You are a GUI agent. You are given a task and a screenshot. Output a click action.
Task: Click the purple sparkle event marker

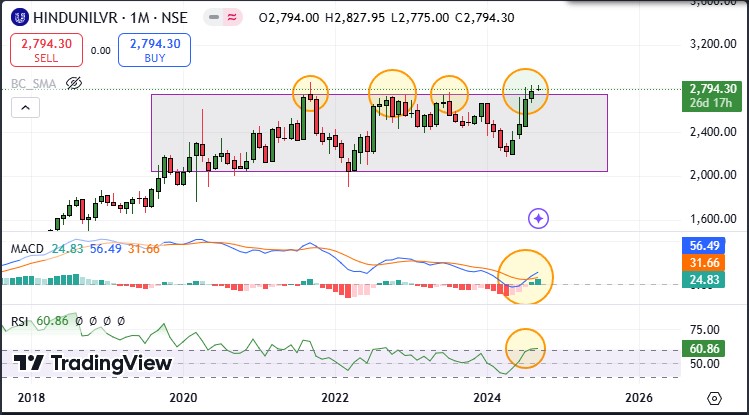(x=538, y=219)
